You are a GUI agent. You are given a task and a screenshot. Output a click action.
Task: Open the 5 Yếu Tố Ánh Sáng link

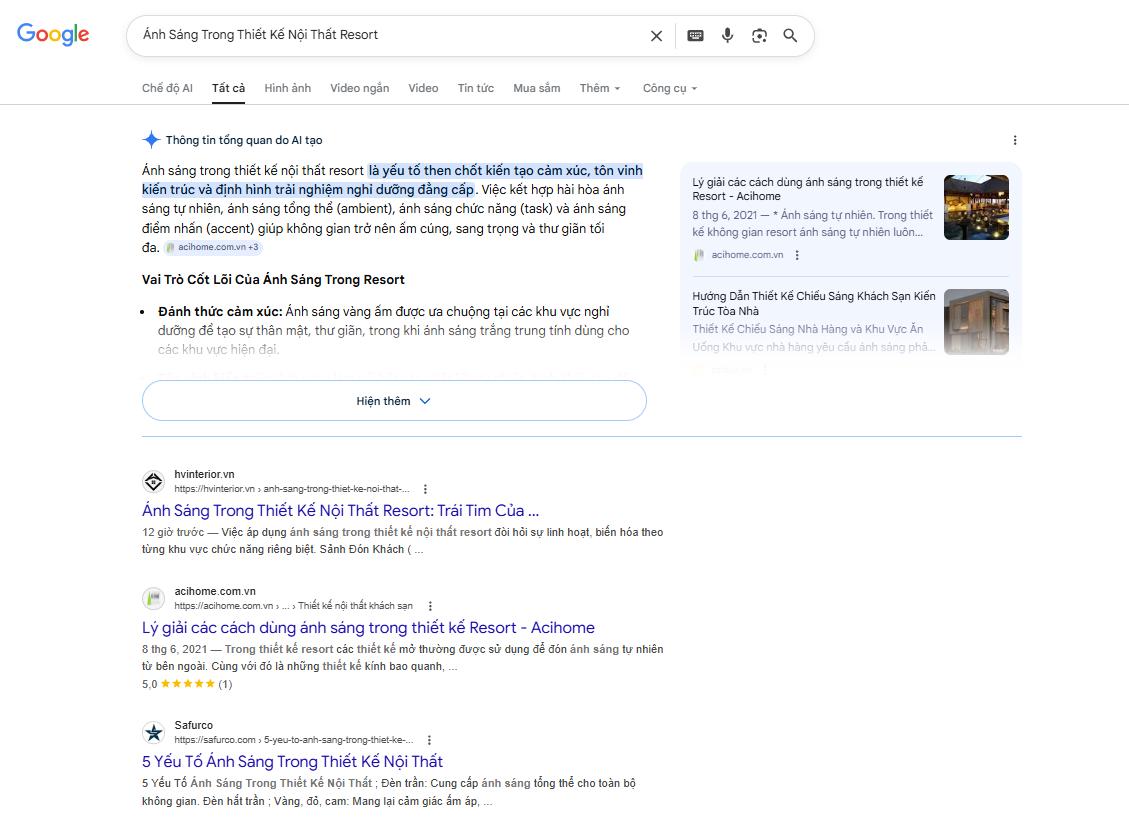292,761
